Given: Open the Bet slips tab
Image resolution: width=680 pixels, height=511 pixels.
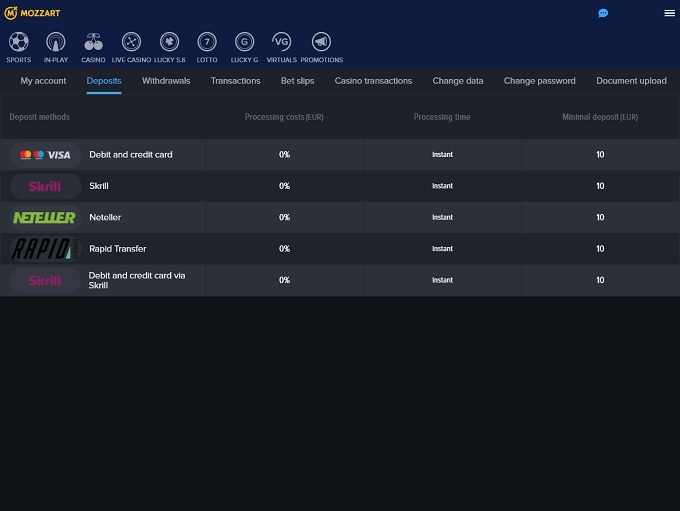Looking at the screenshot, I should (297, 81).
